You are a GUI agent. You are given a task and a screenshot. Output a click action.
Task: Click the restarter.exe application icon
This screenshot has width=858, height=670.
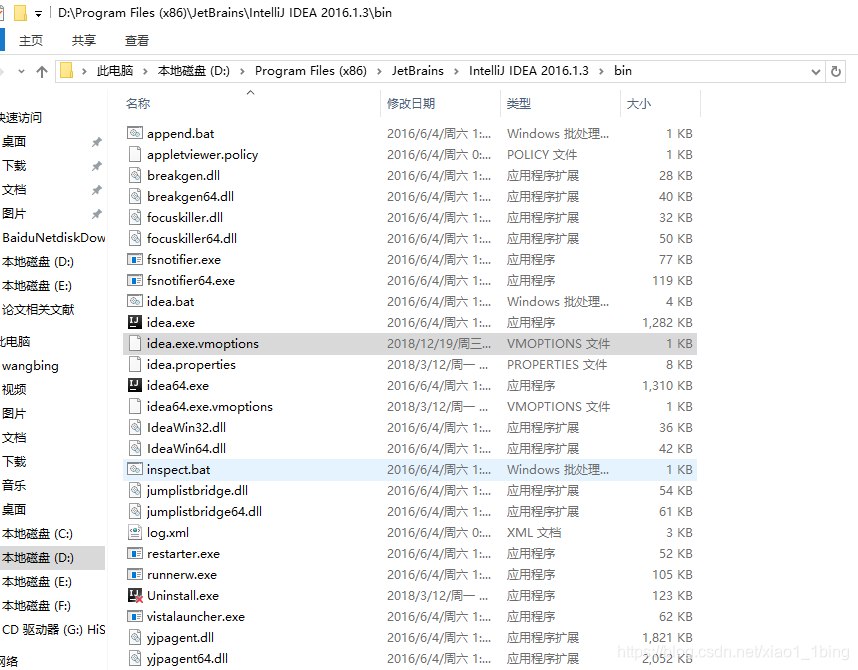click(x=135, y=553)
